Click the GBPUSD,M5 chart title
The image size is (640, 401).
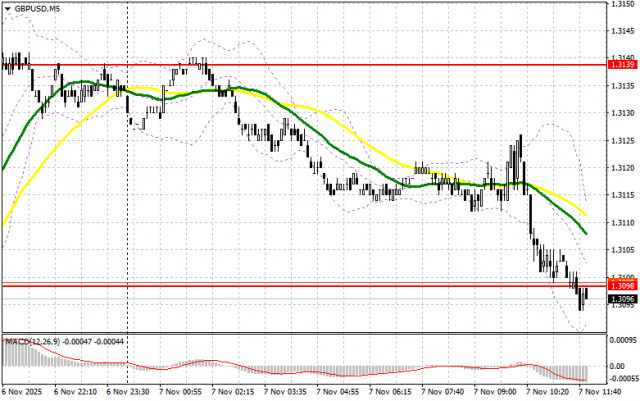coord(37,9)
